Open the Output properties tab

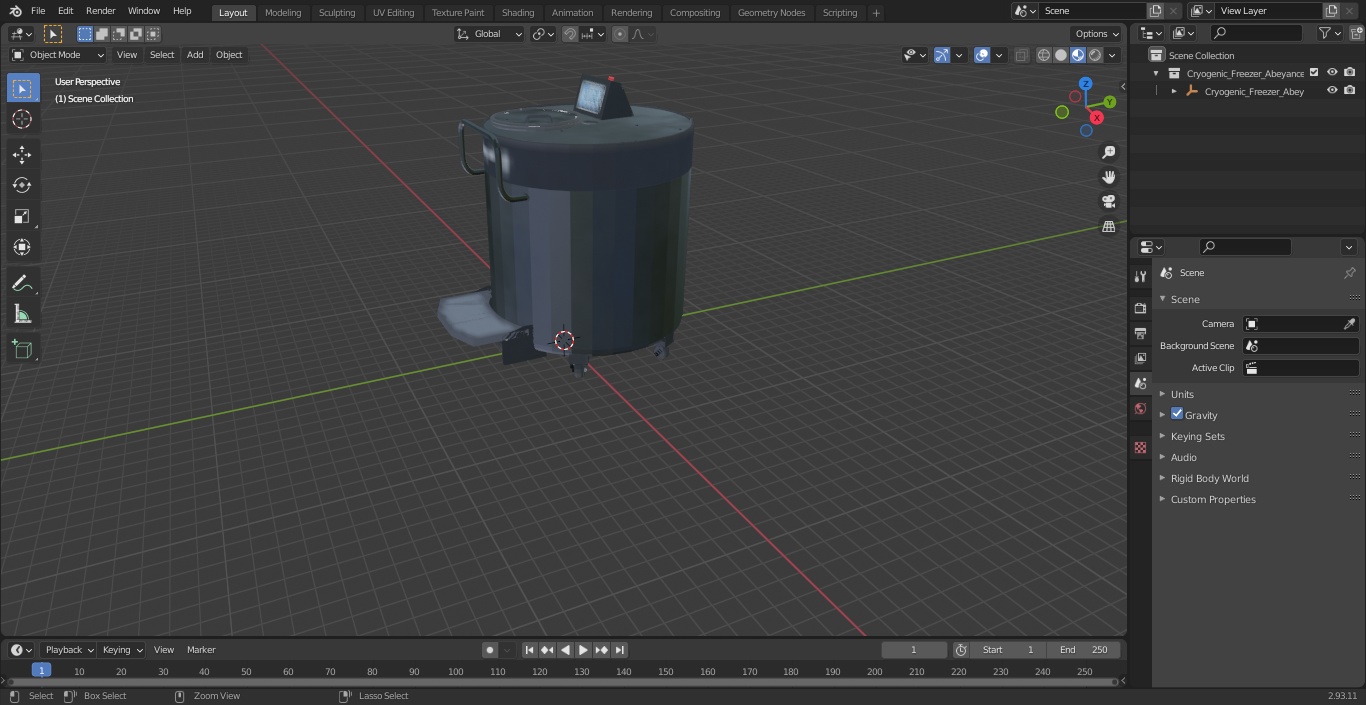[1140, 333]
